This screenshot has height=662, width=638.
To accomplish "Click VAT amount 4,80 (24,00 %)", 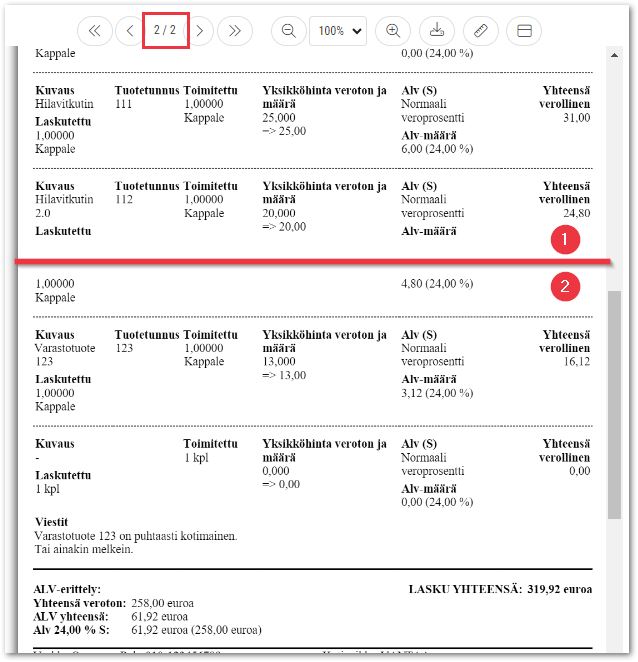I will click(x=437, y=284).
